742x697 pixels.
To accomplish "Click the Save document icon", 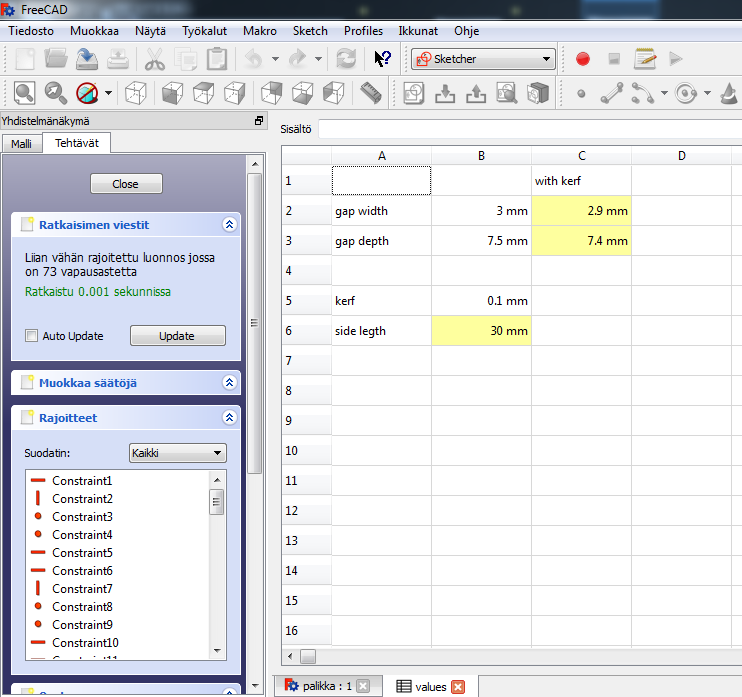I will 87,59.
